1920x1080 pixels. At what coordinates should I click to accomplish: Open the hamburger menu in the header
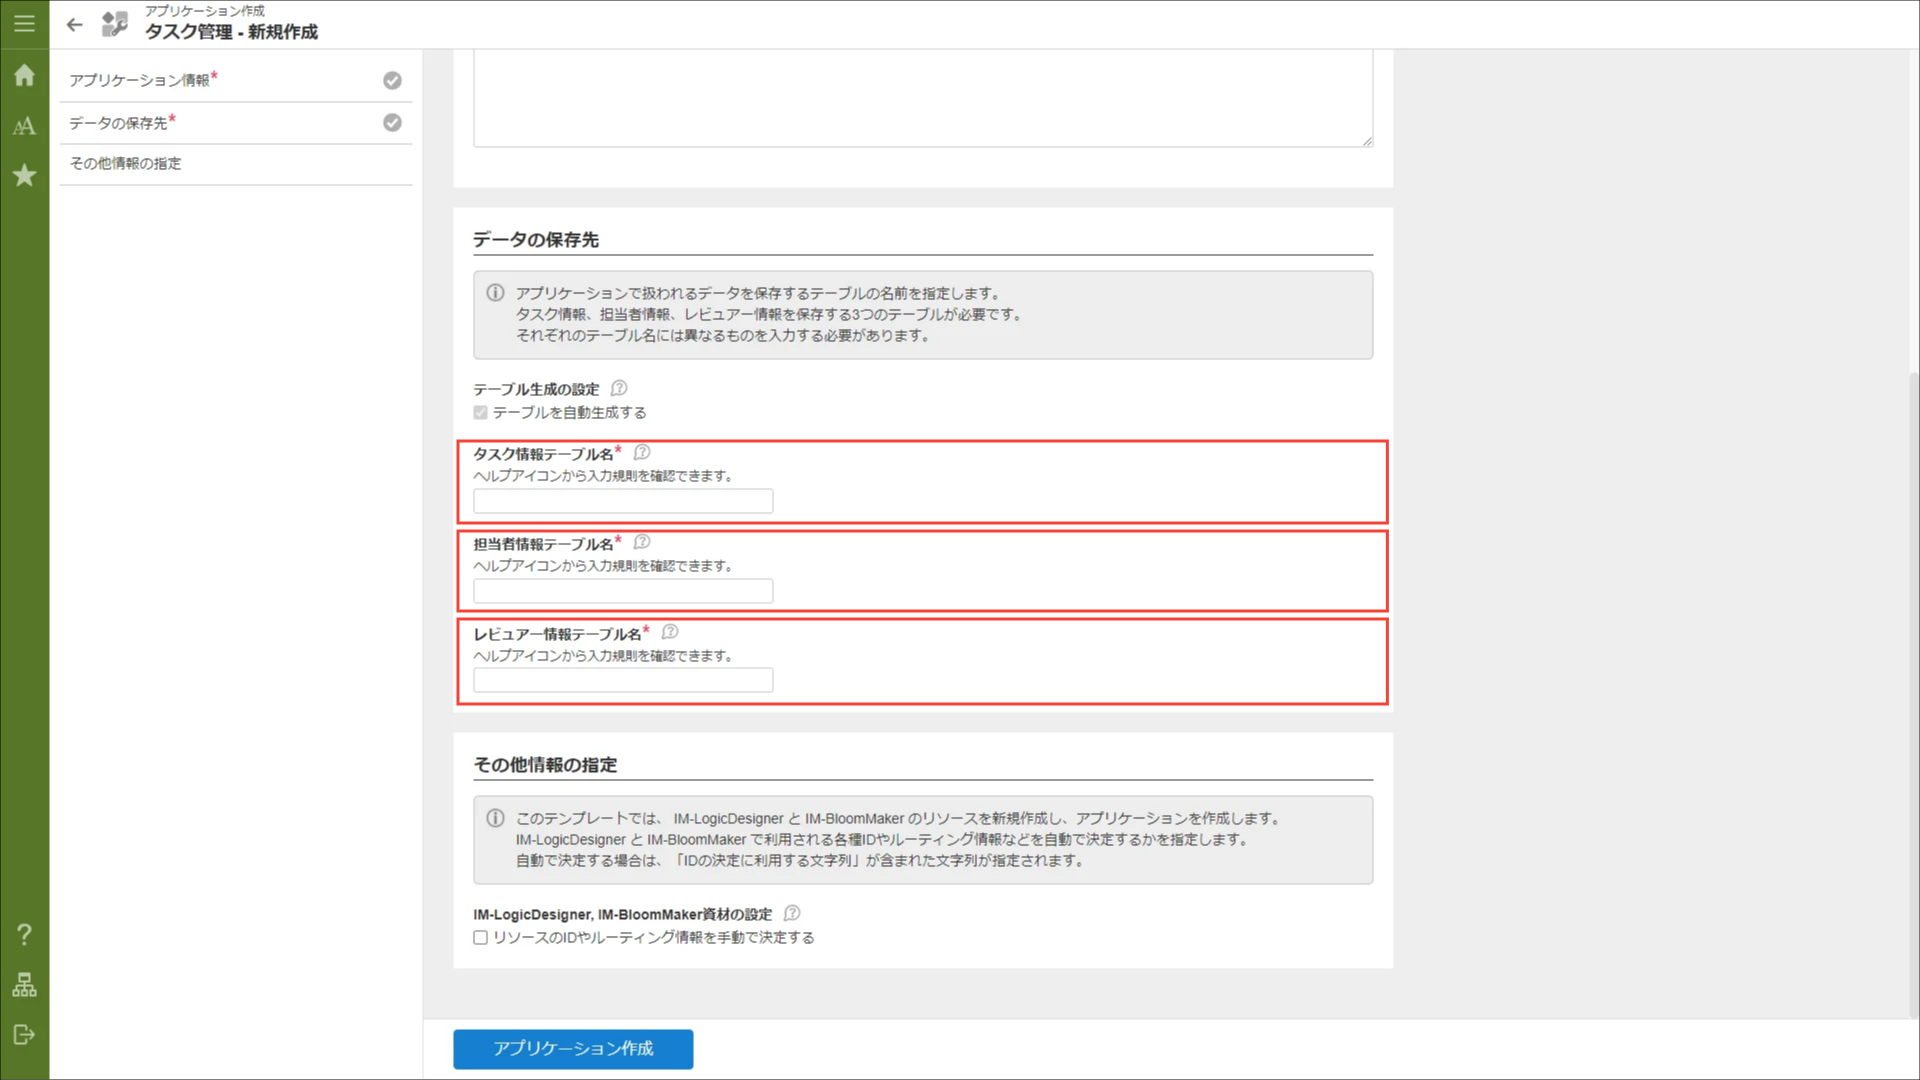pos(24,24)
